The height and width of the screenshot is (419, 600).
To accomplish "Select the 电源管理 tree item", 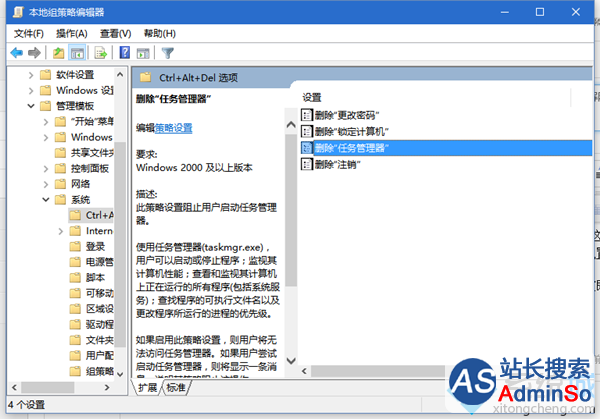I will 99,262.
